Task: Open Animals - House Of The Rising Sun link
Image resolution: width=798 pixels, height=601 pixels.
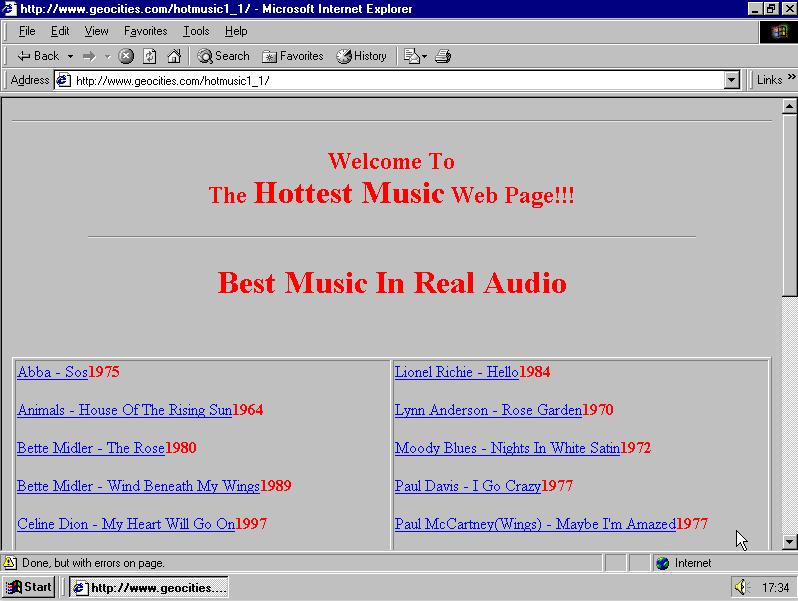Action: tap(125, 410)
